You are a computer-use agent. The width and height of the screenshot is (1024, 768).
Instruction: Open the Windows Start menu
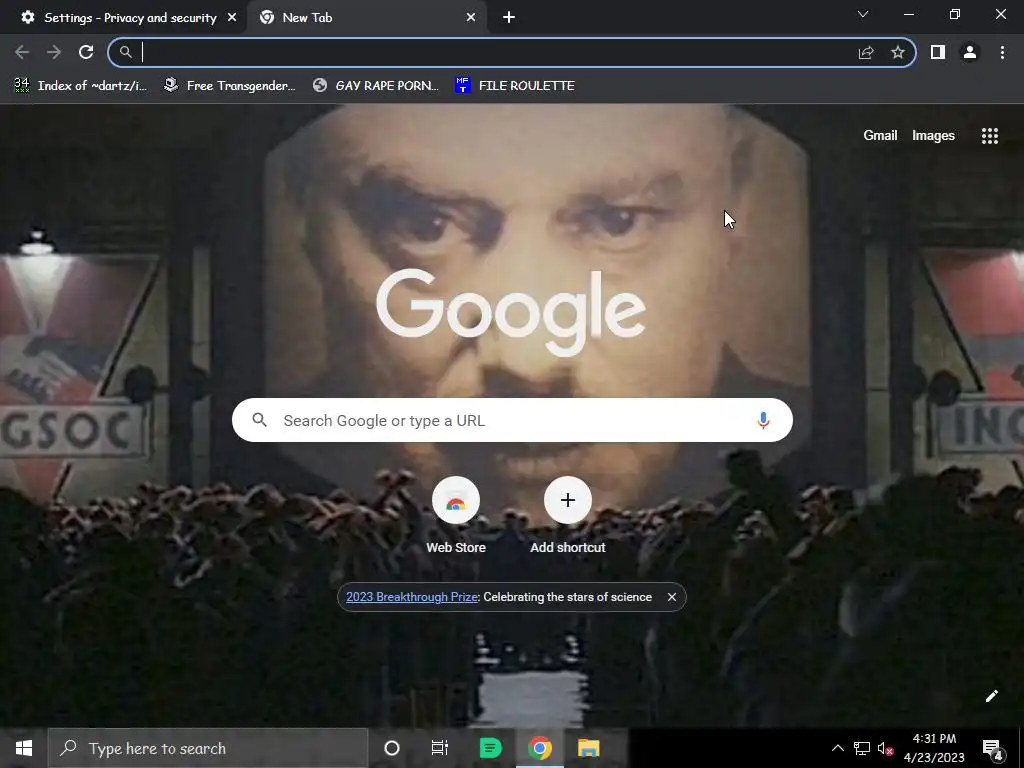24,748
